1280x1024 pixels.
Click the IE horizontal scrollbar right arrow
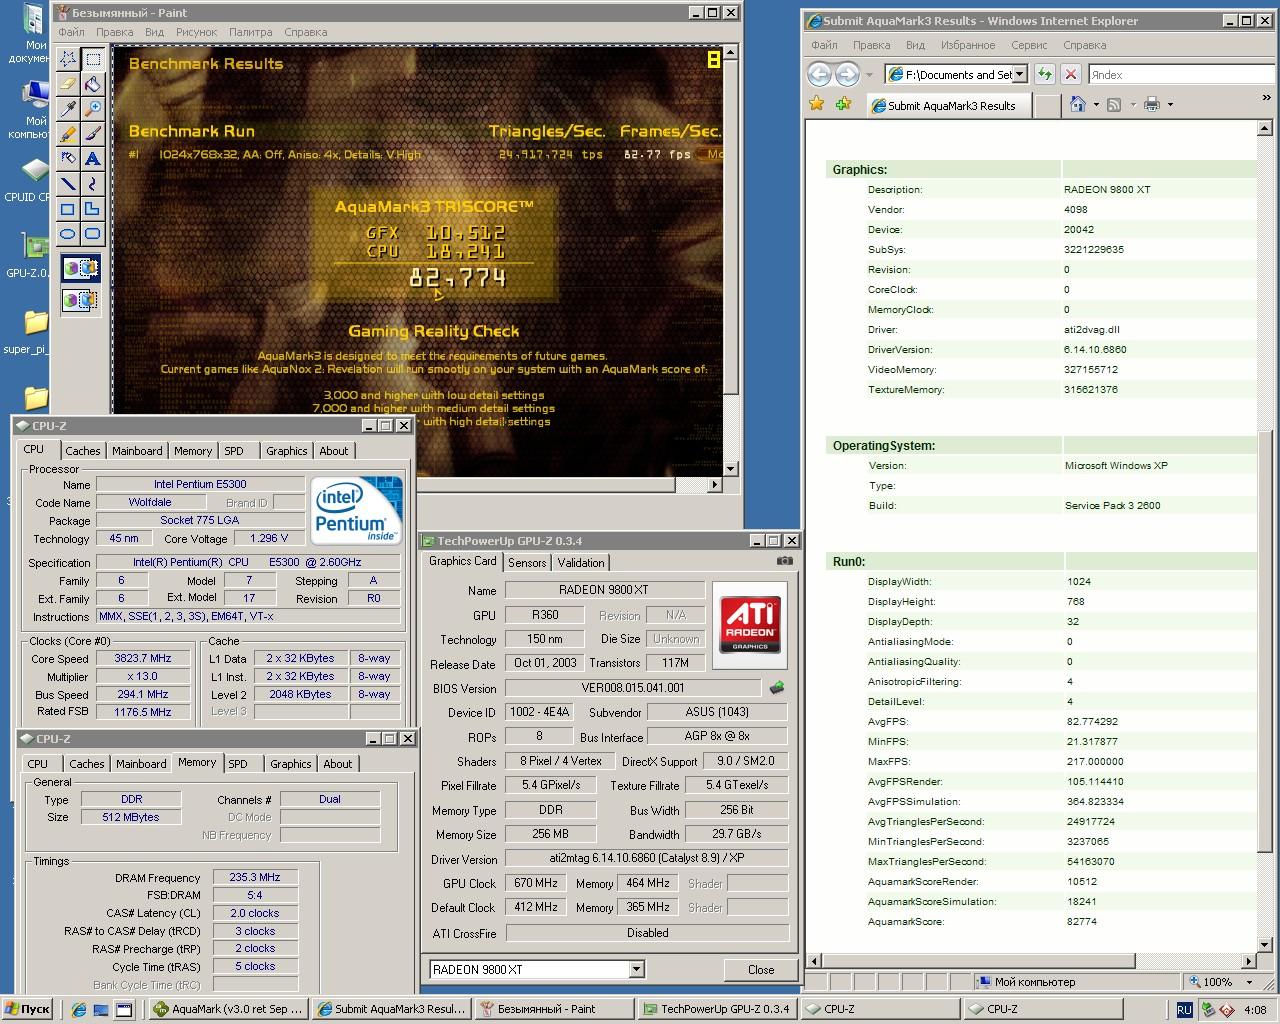pyautogui.click(x=1248, y=961)
